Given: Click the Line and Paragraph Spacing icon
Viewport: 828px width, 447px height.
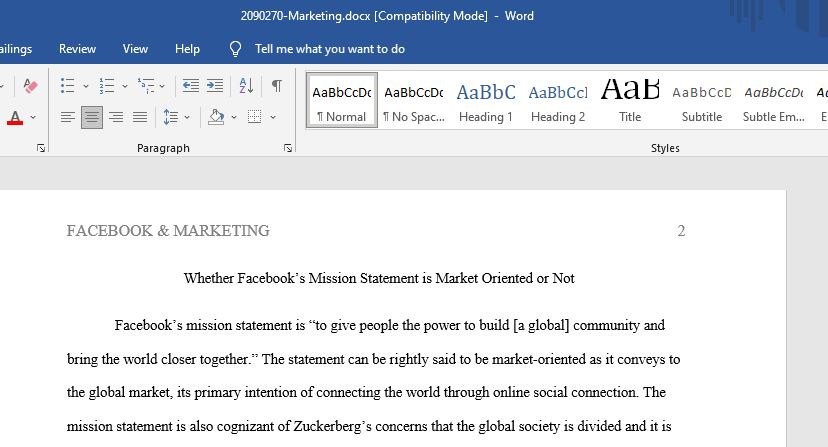Looking at the screenshot, I should (x=171, y=117).
